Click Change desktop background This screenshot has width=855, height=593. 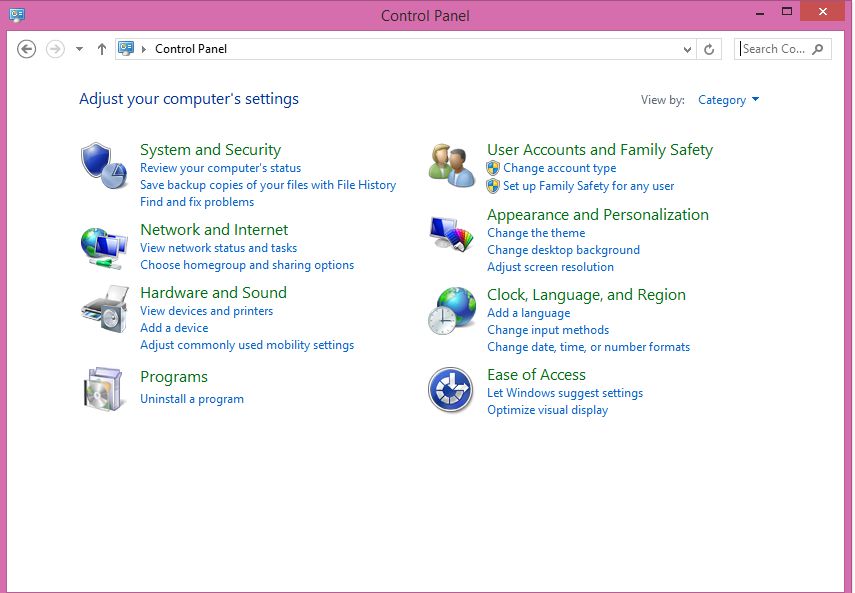563,250
